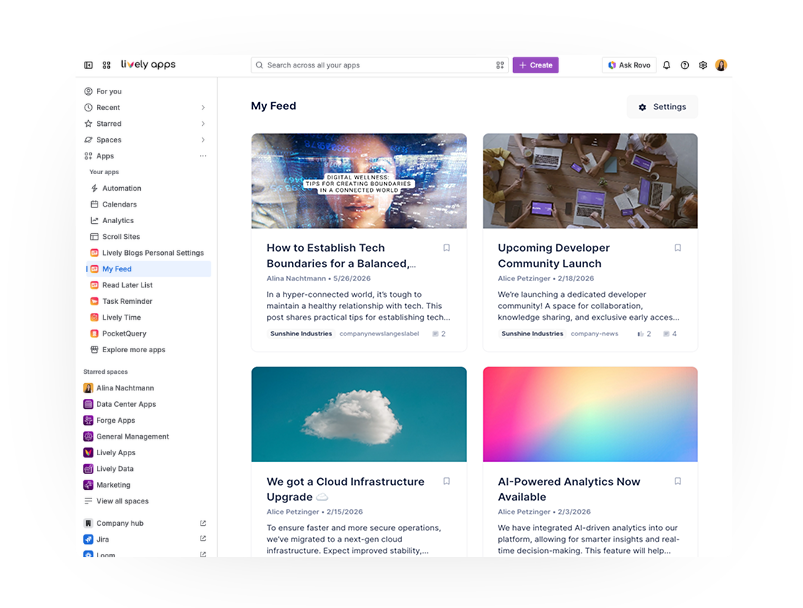Open the Analytics app
This screenshot has height=608, width=803.
[x=150, y=220]
